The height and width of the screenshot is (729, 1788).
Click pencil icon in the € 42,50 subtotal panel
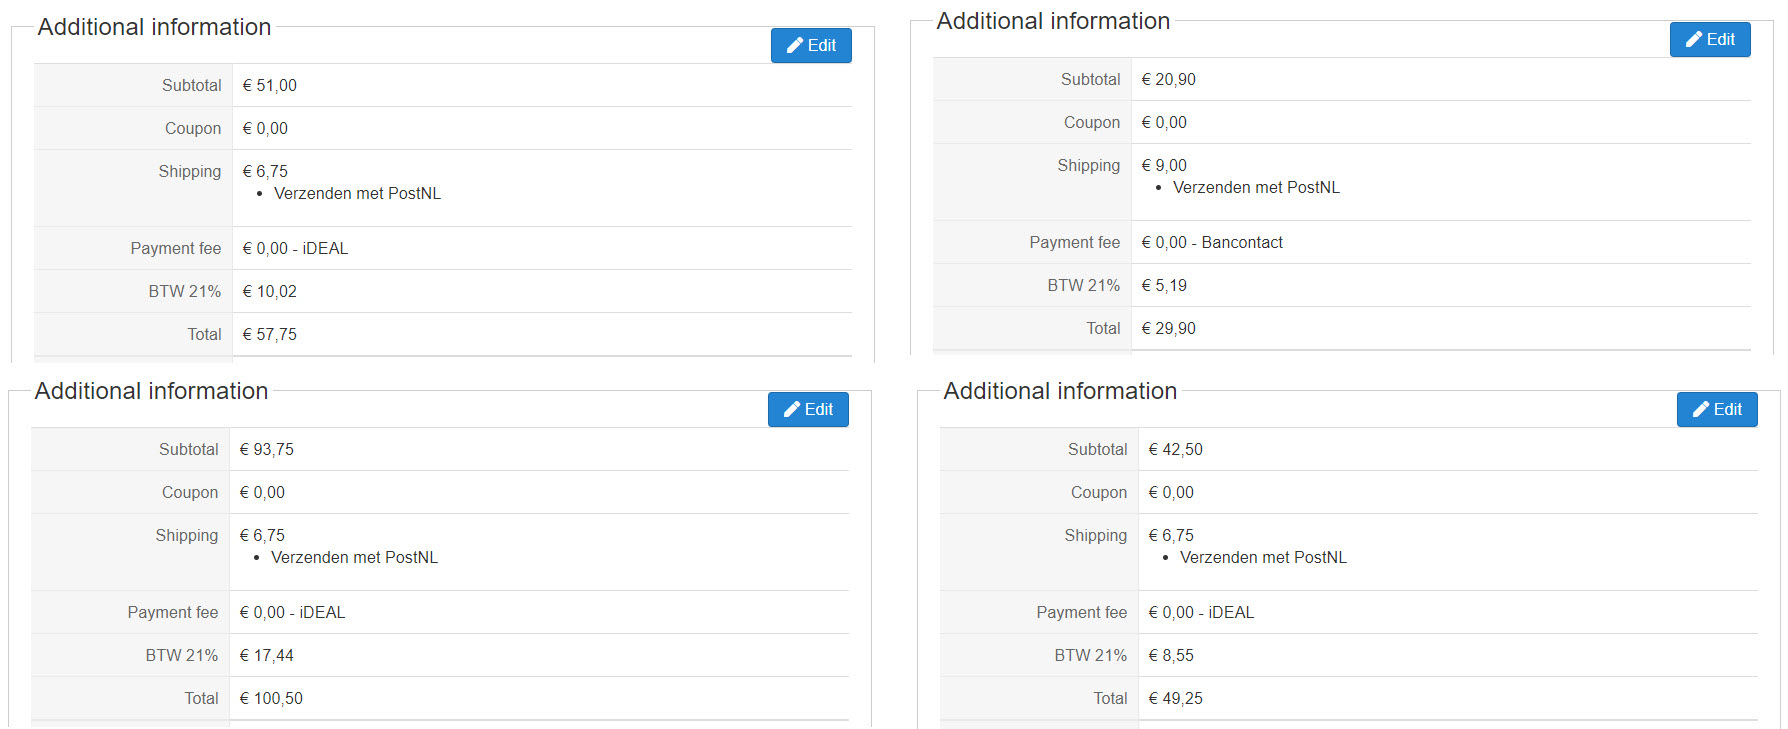pos(1701,409)
